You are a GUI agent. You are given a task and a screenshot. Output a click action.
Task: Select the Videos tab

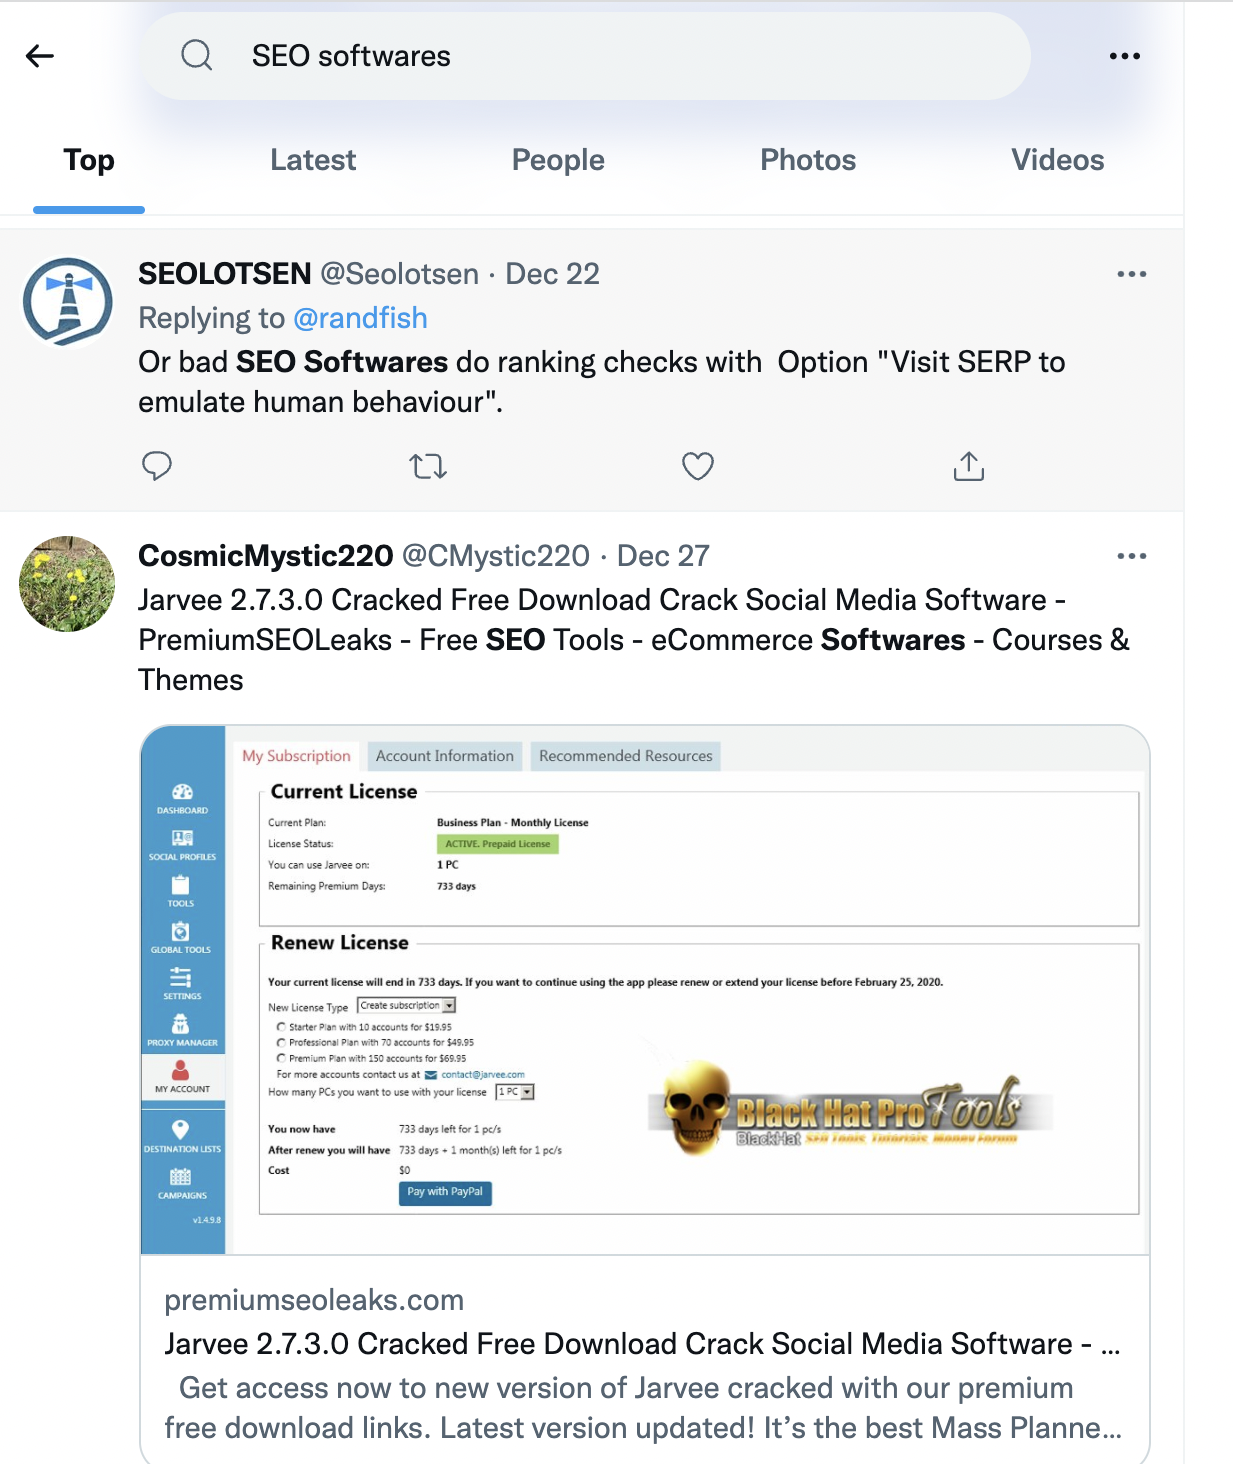[1058, 160]
